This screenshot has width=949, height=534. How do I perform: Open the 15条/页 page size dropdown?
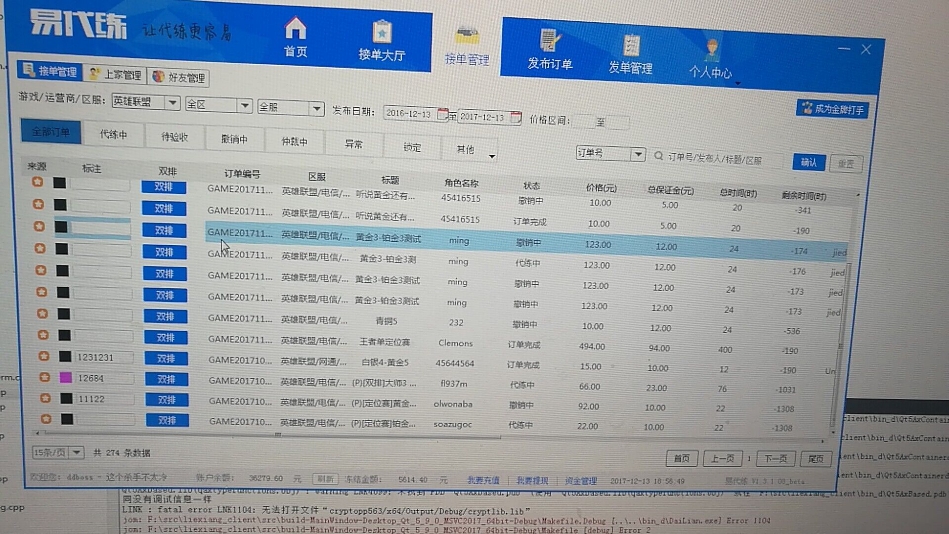tap(57, 452)
